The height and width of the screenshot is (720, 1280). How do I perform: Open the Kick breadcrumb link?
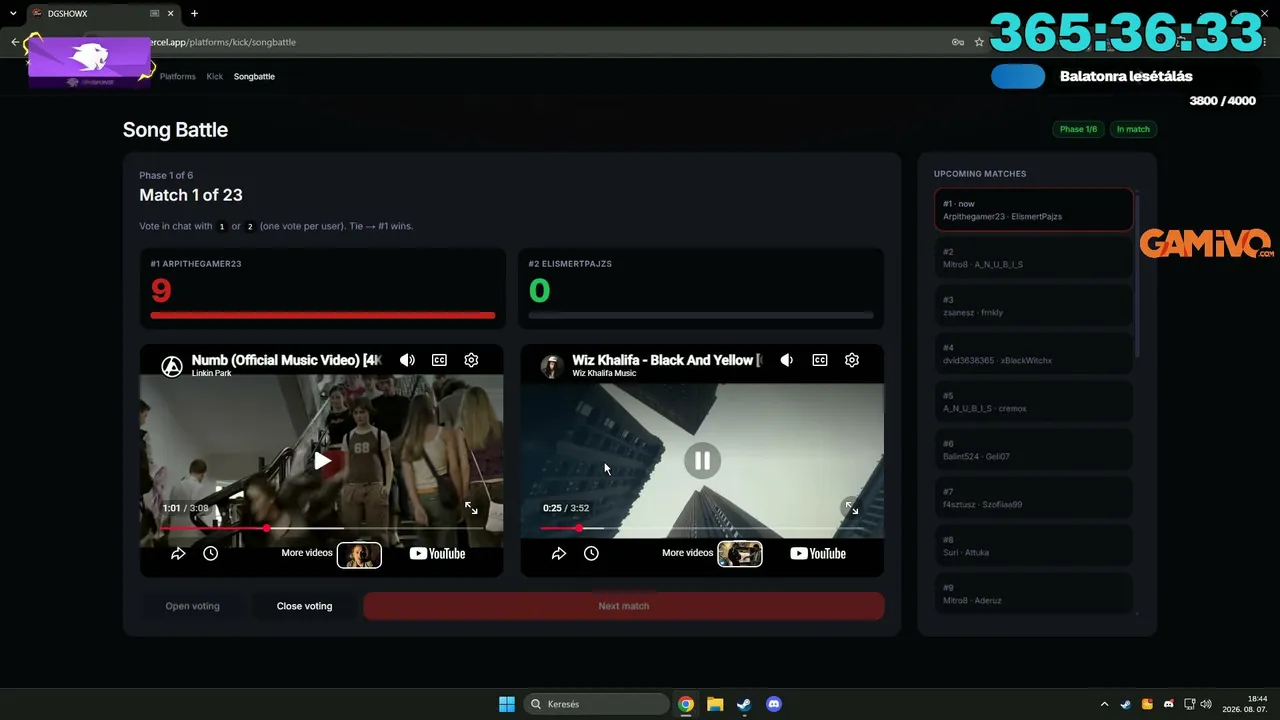pyautogui.click(x=215, y=76)
